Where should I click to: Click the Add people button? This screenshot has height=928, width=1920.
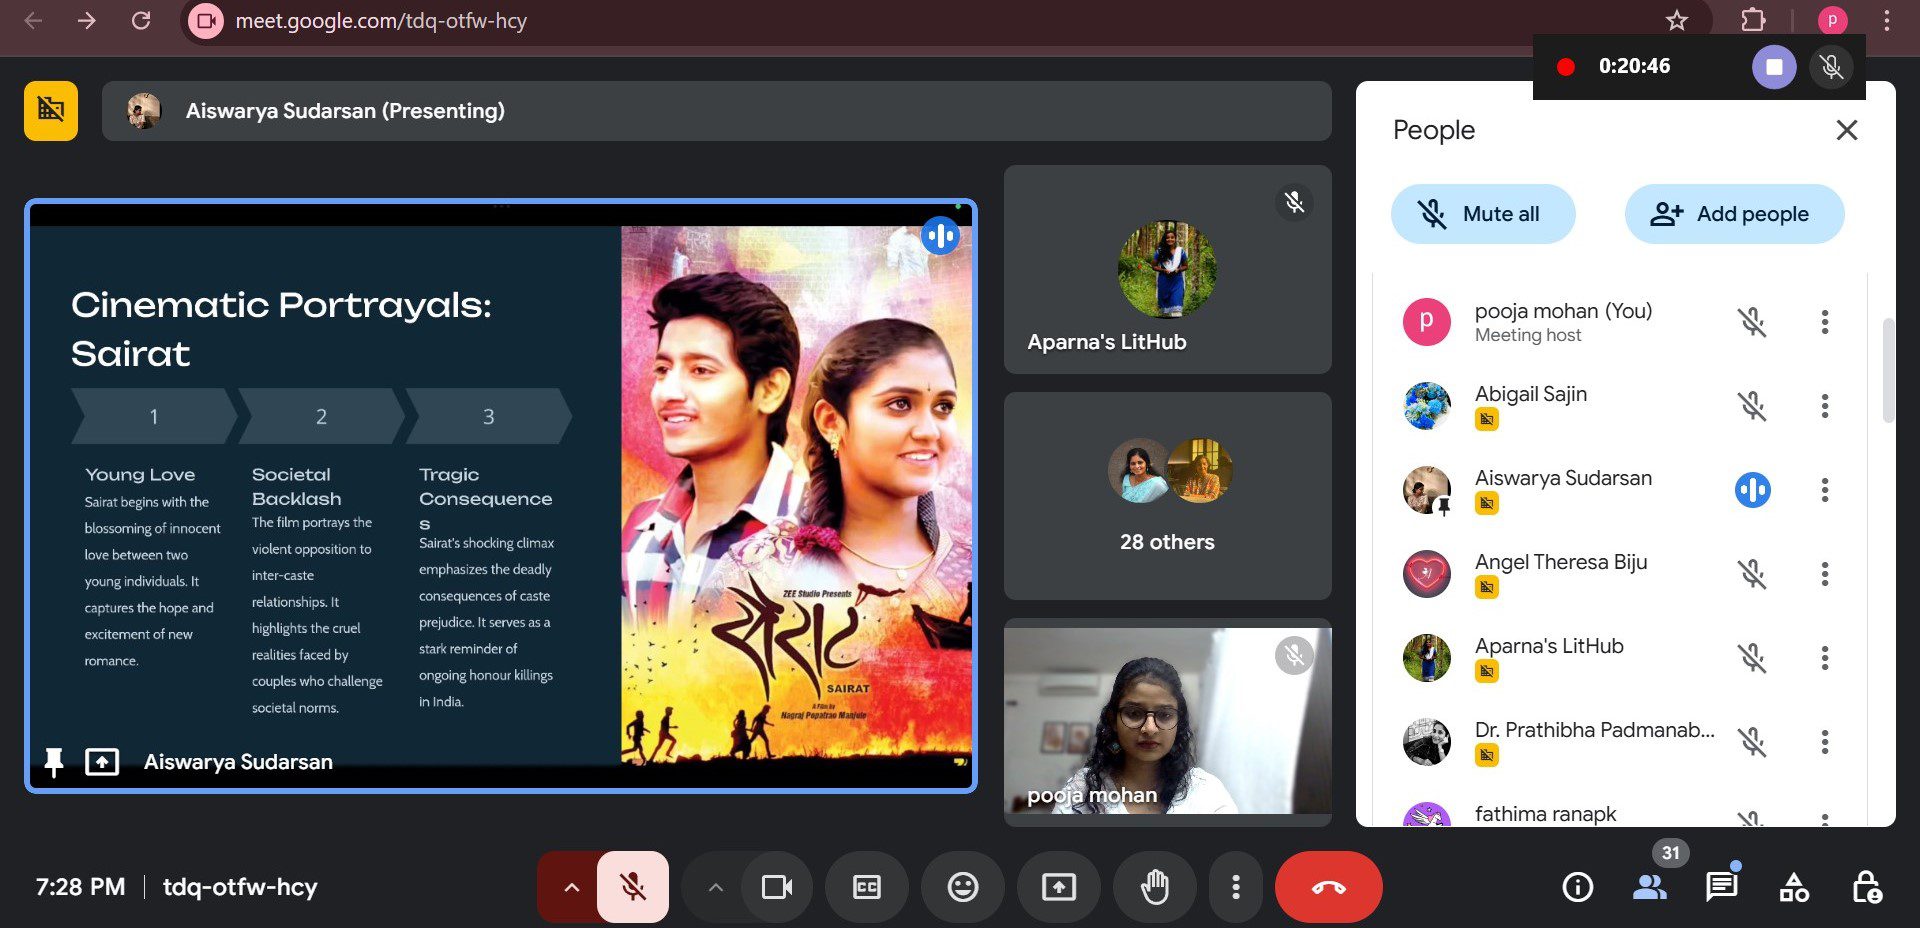click(x=1734, y=214)
